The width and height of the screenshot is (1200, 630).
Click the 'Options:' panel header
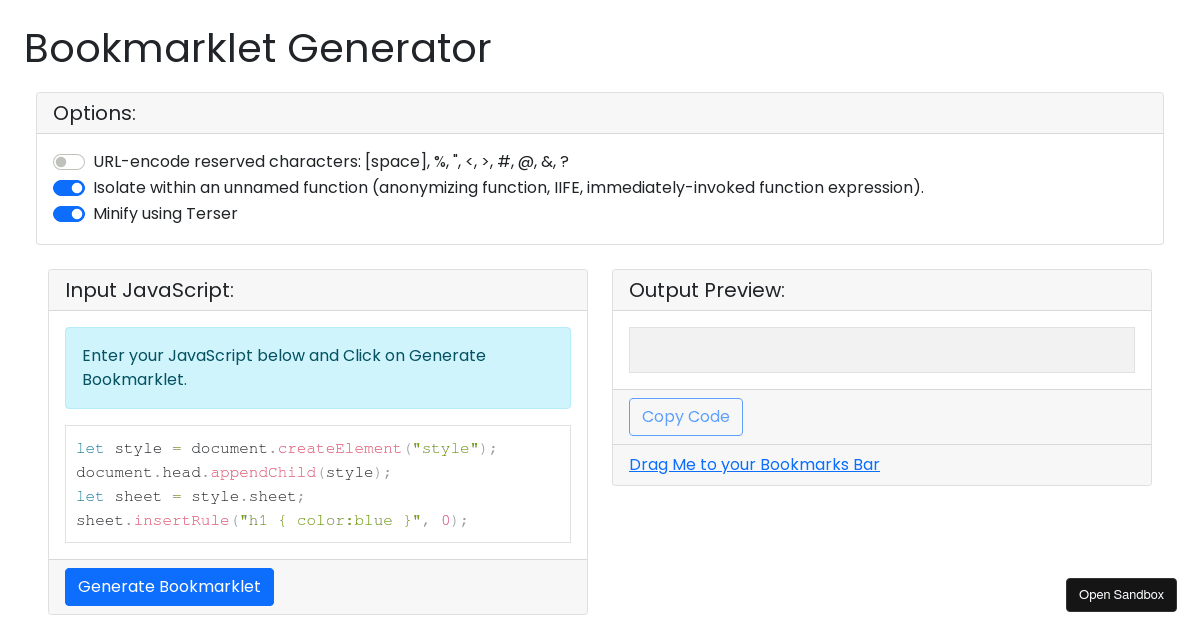(95, 114)
